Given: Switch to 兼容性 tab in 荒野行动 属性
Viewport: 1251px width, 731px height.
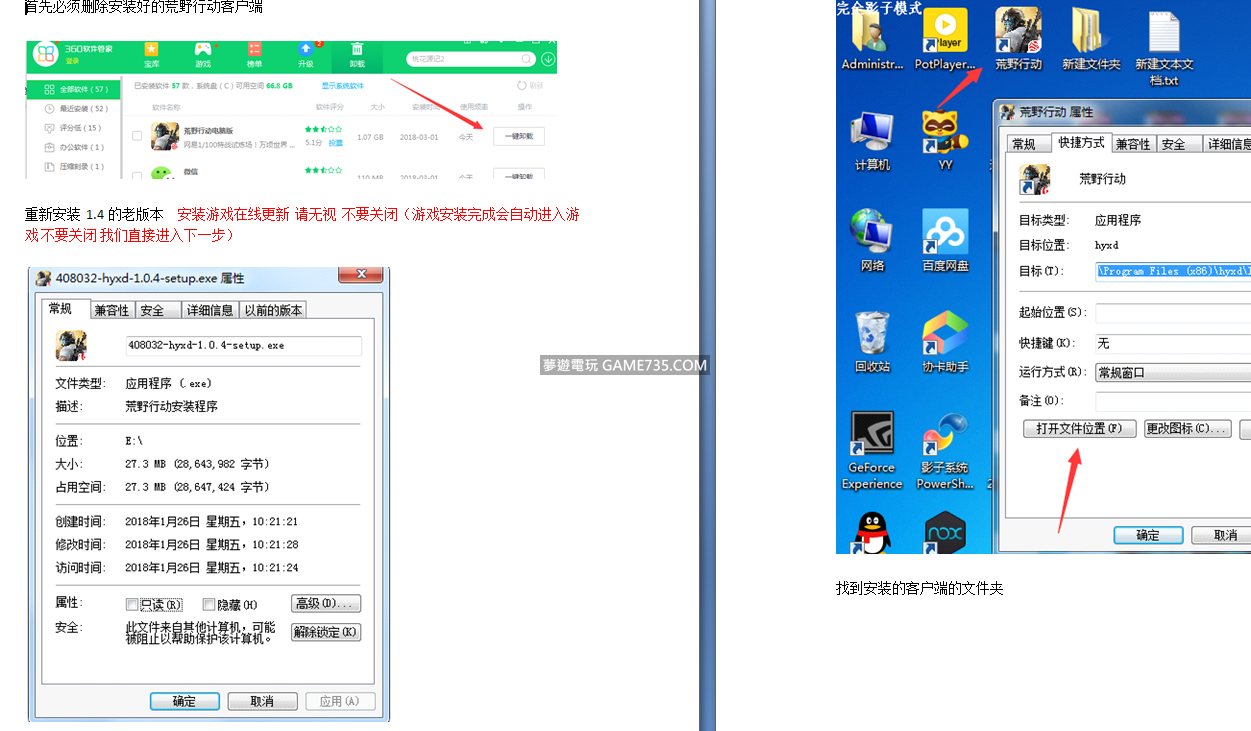Looking at the screenshot, I should (1133, 144).
